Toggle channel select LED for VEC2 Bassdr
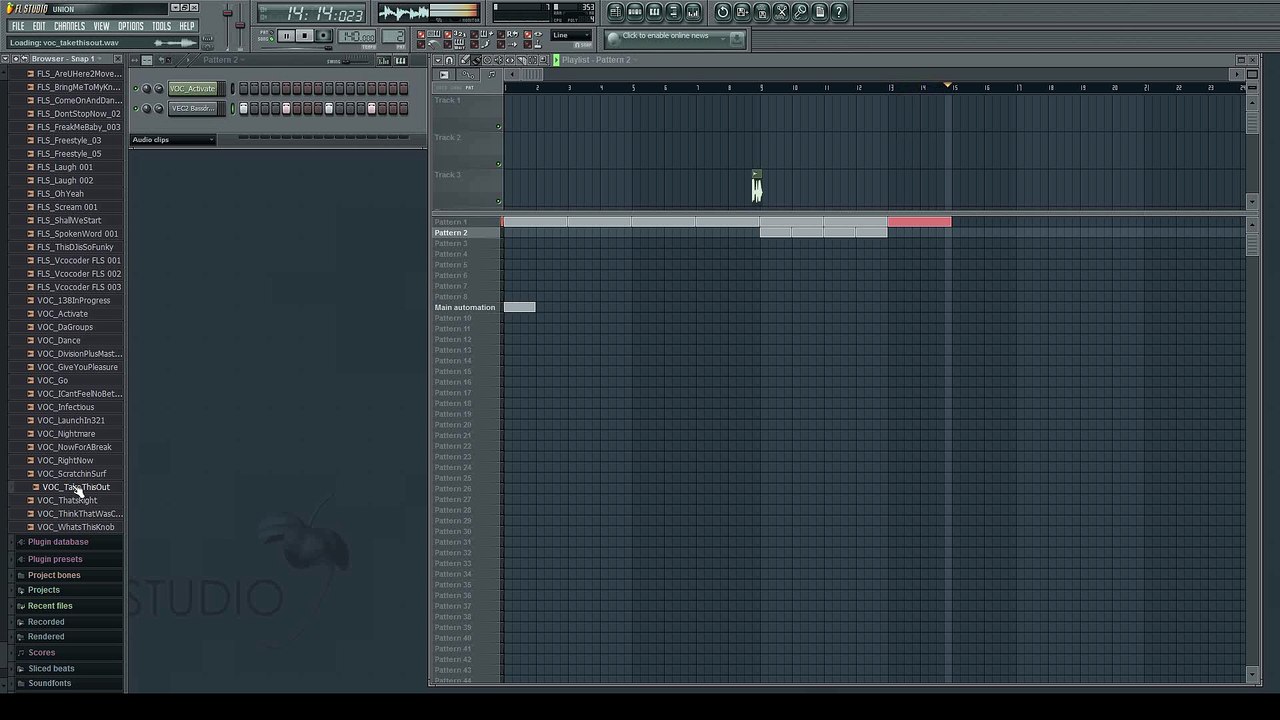1280x720 pixels. pos(233,108)
